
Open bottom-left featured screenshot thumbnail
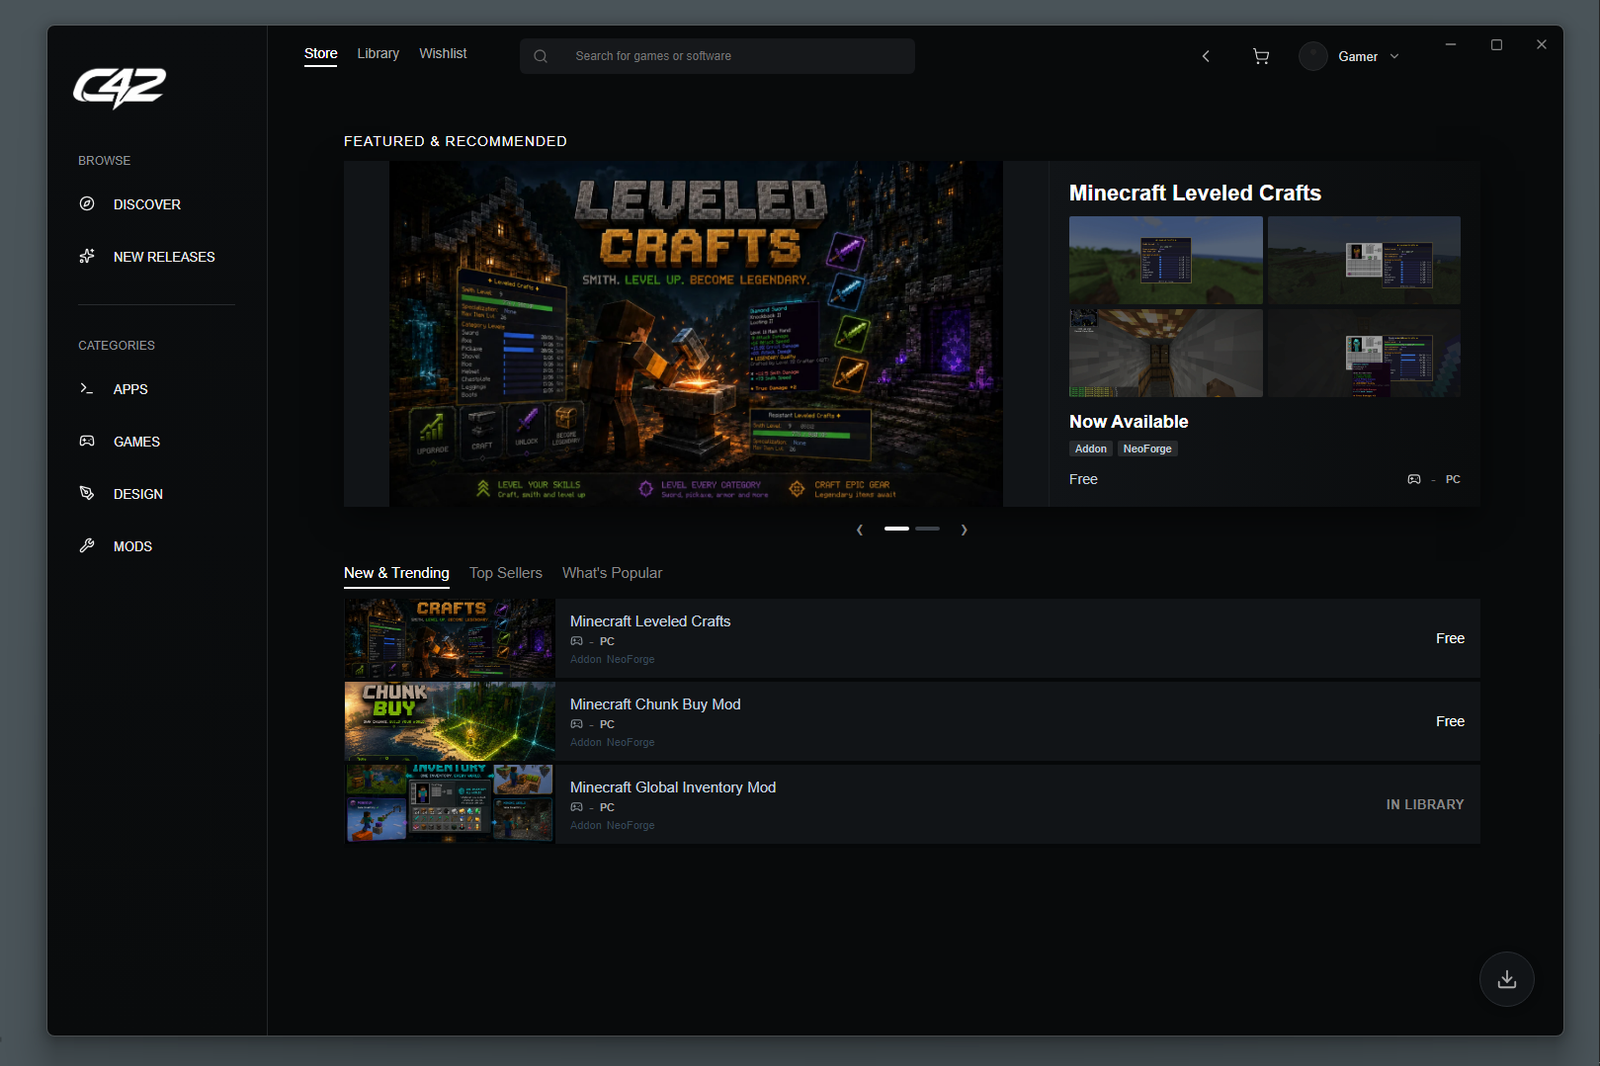1166,353
